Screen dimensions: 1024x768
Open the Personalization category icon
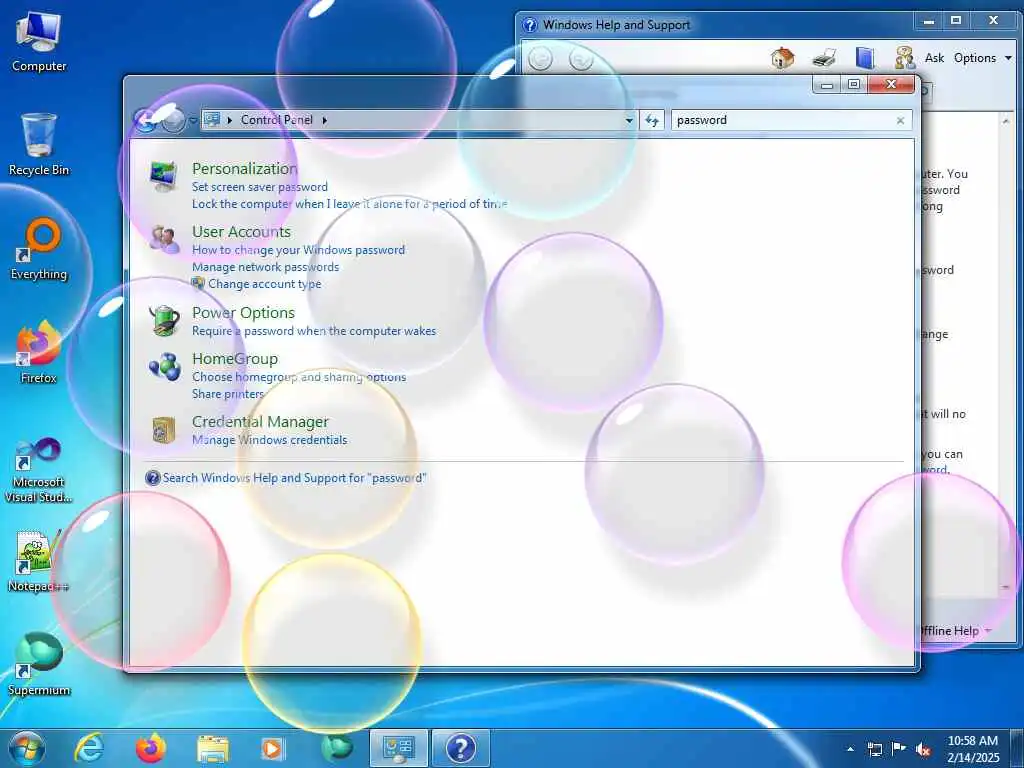(163, 175)
